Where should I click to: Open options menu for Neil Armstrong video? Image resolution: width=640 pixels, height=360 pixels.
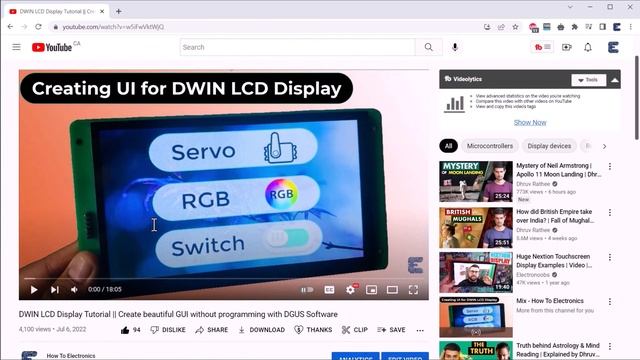[610, 167]
